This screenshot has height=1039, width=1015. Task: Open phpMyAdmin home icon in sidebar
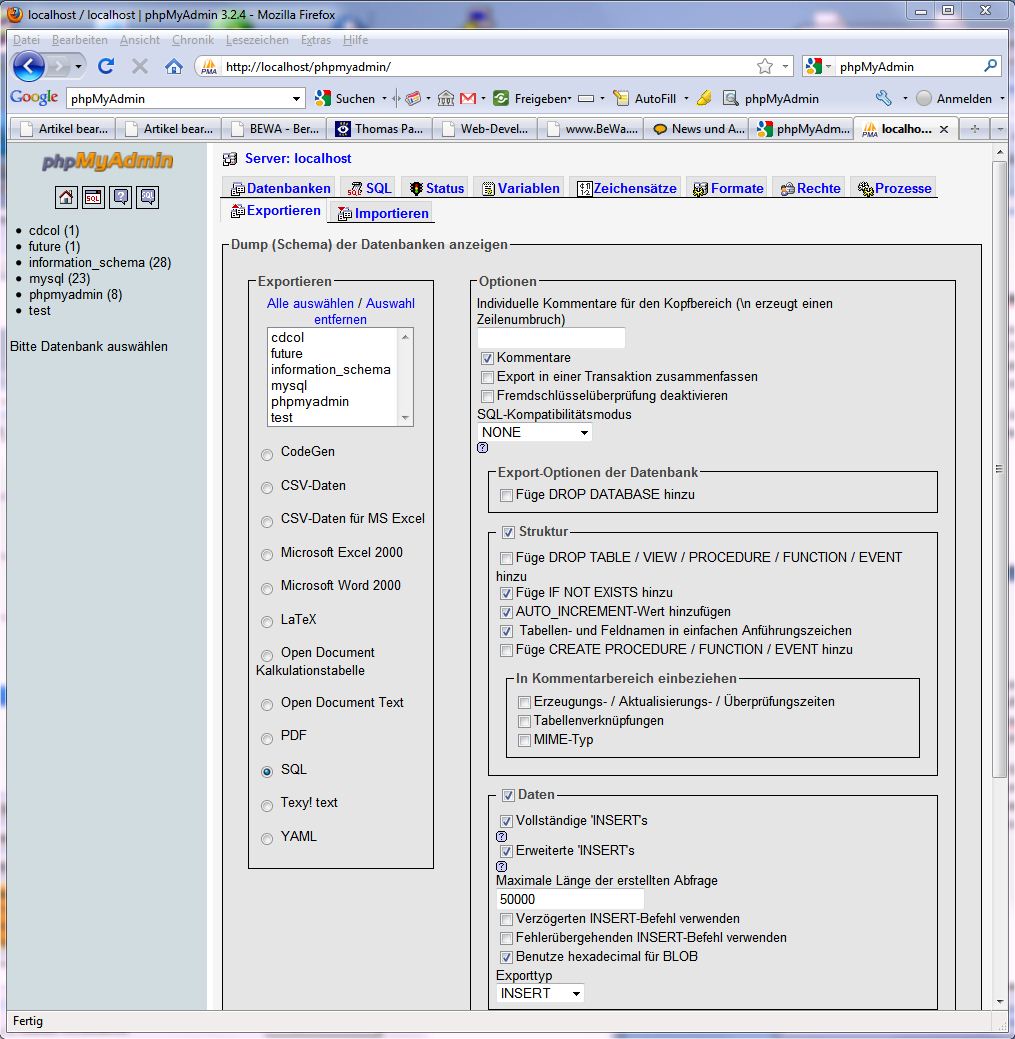[66, 197]
